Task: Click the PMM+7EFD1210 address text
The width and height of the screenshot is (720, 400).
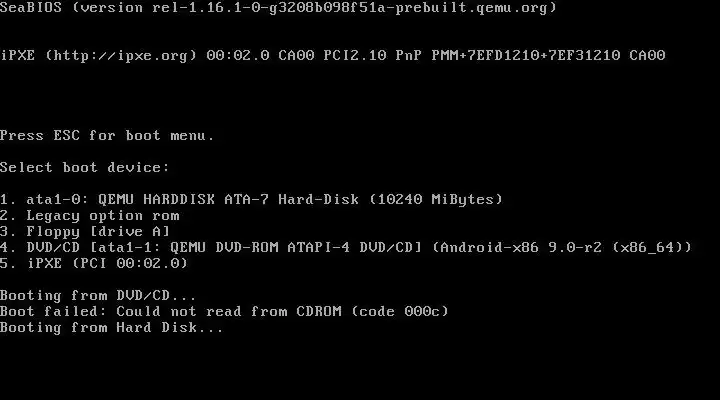Action: click(x=485, y=56)
